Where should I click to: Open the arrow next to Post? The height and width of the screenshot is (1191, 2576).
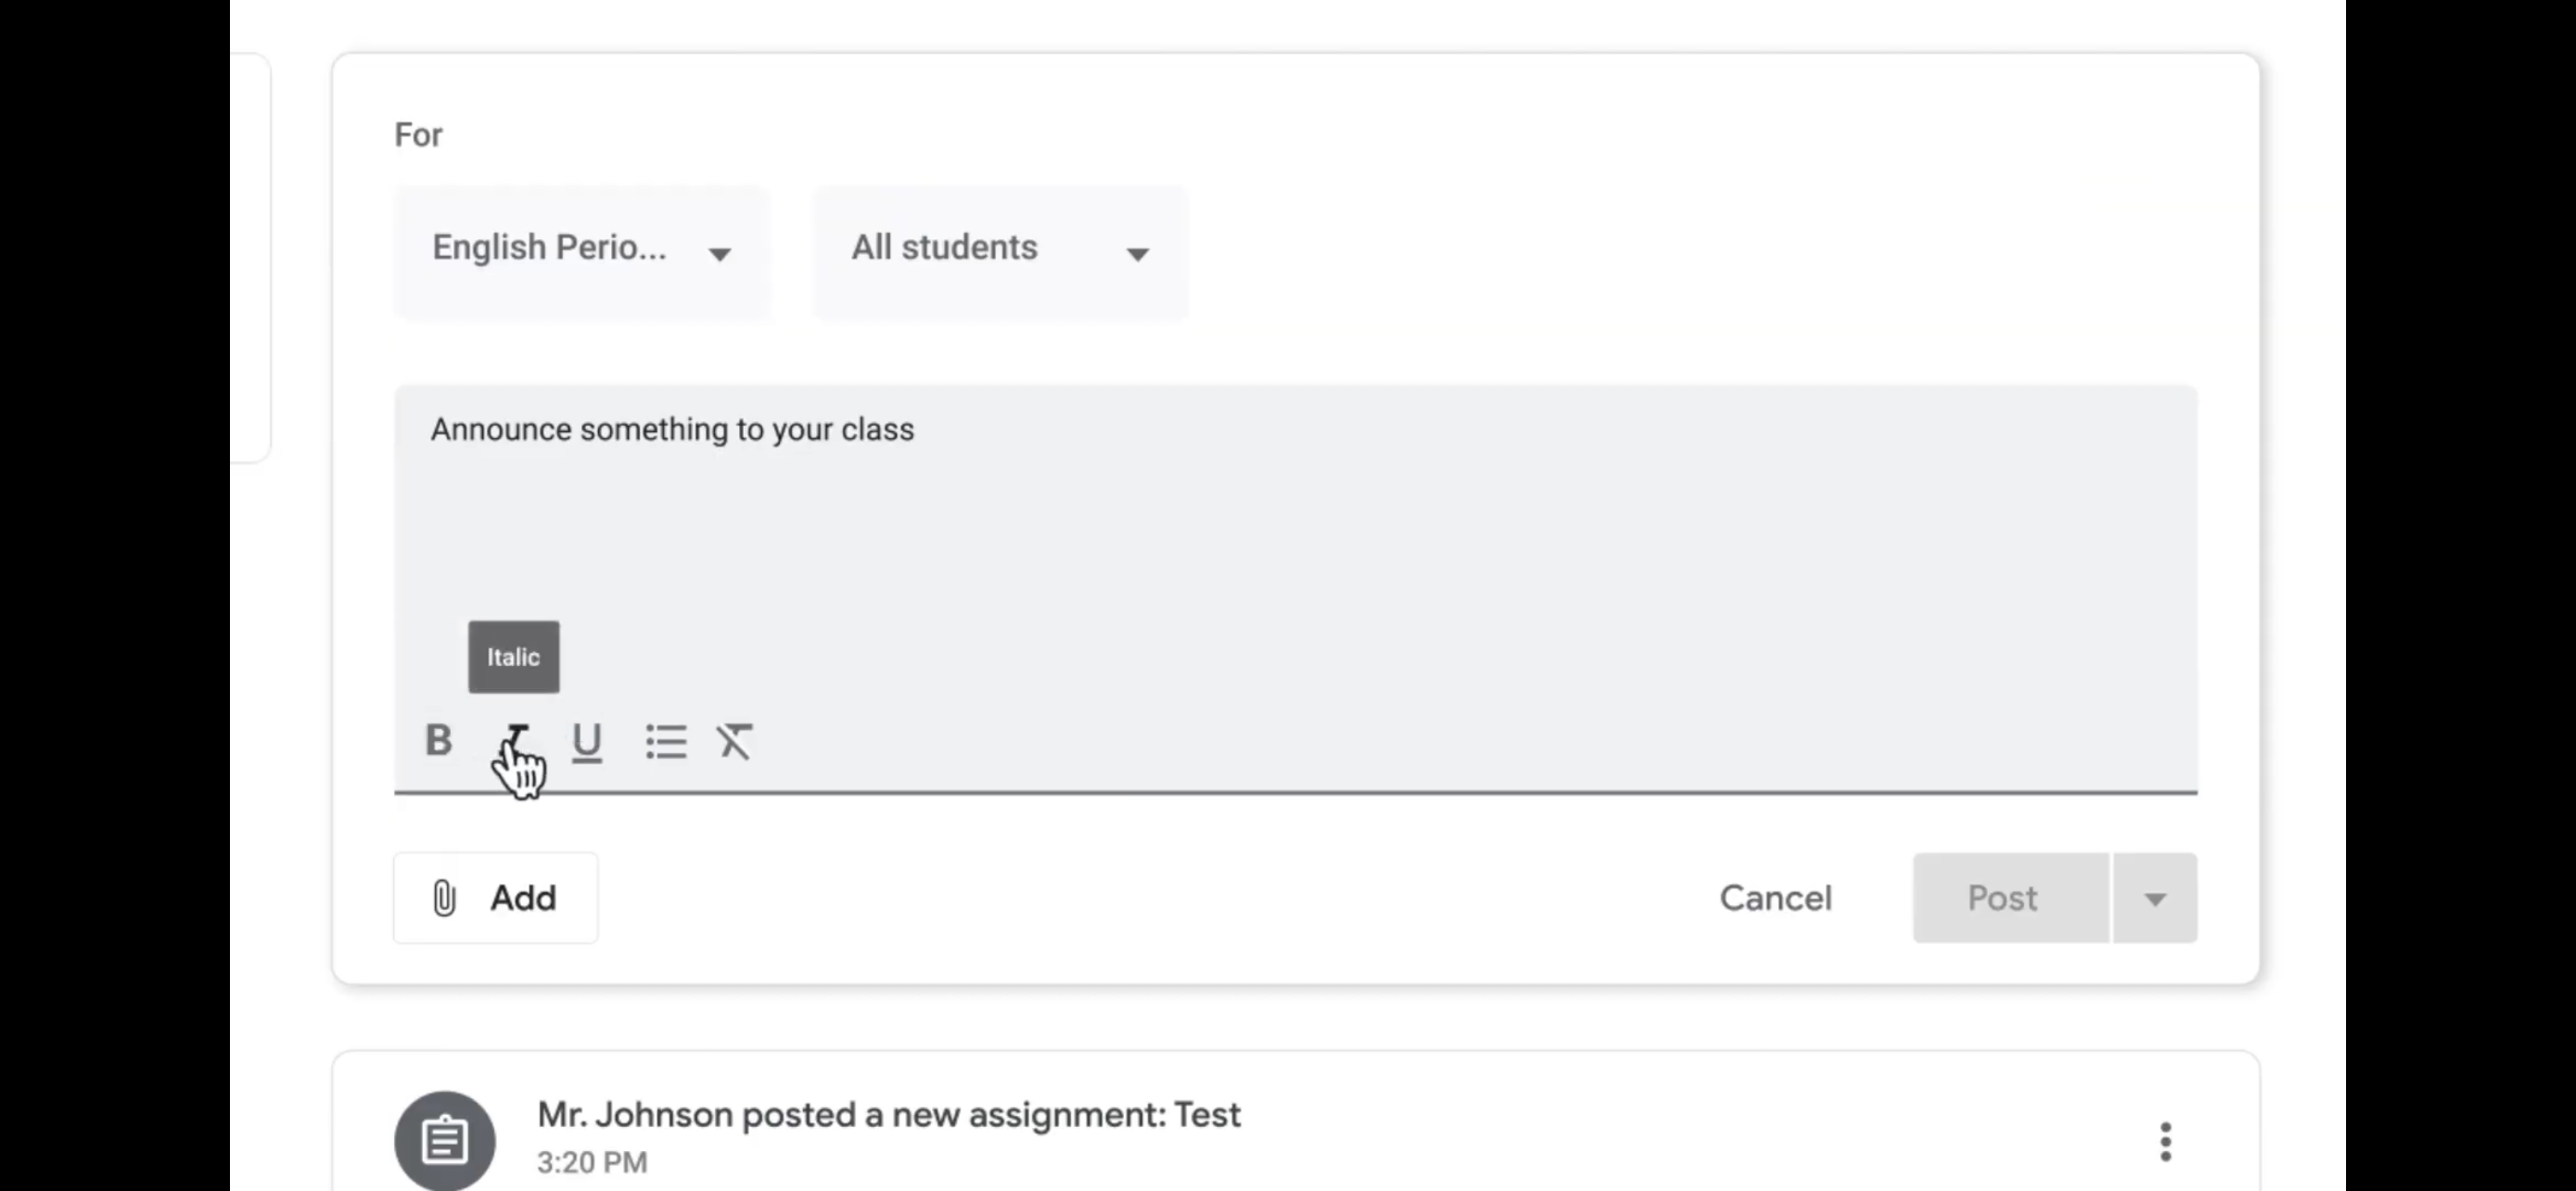click(x=2155, y=898)
